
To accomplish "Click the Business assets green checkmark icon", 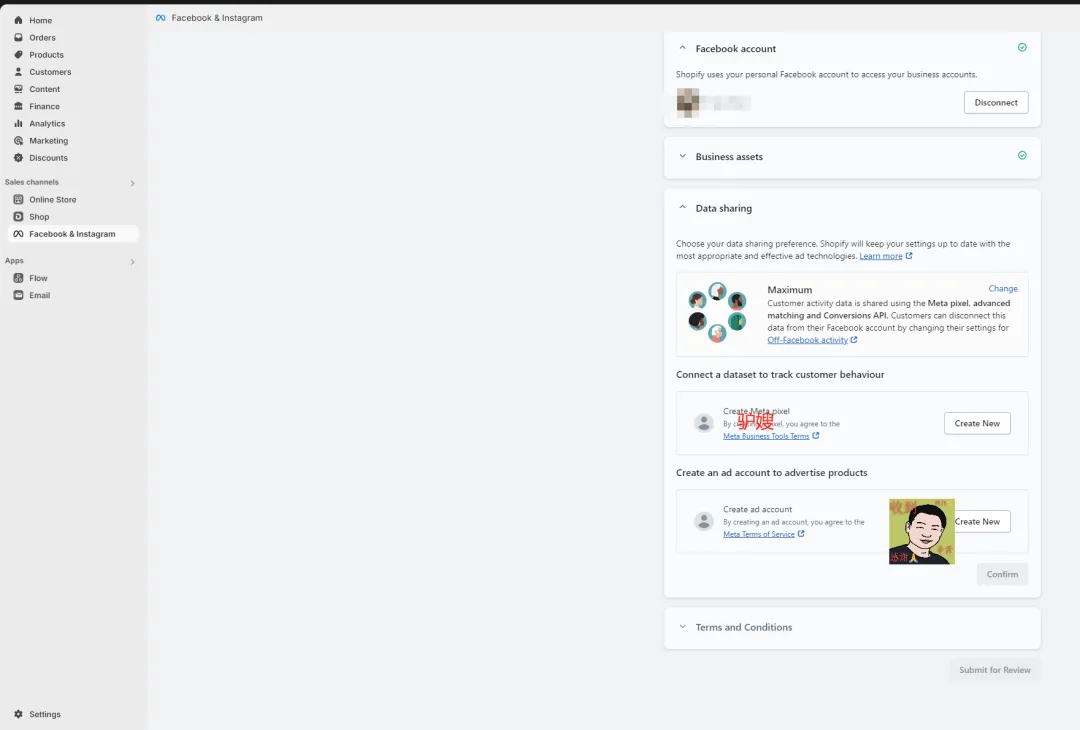I will tap(1022, 156).
